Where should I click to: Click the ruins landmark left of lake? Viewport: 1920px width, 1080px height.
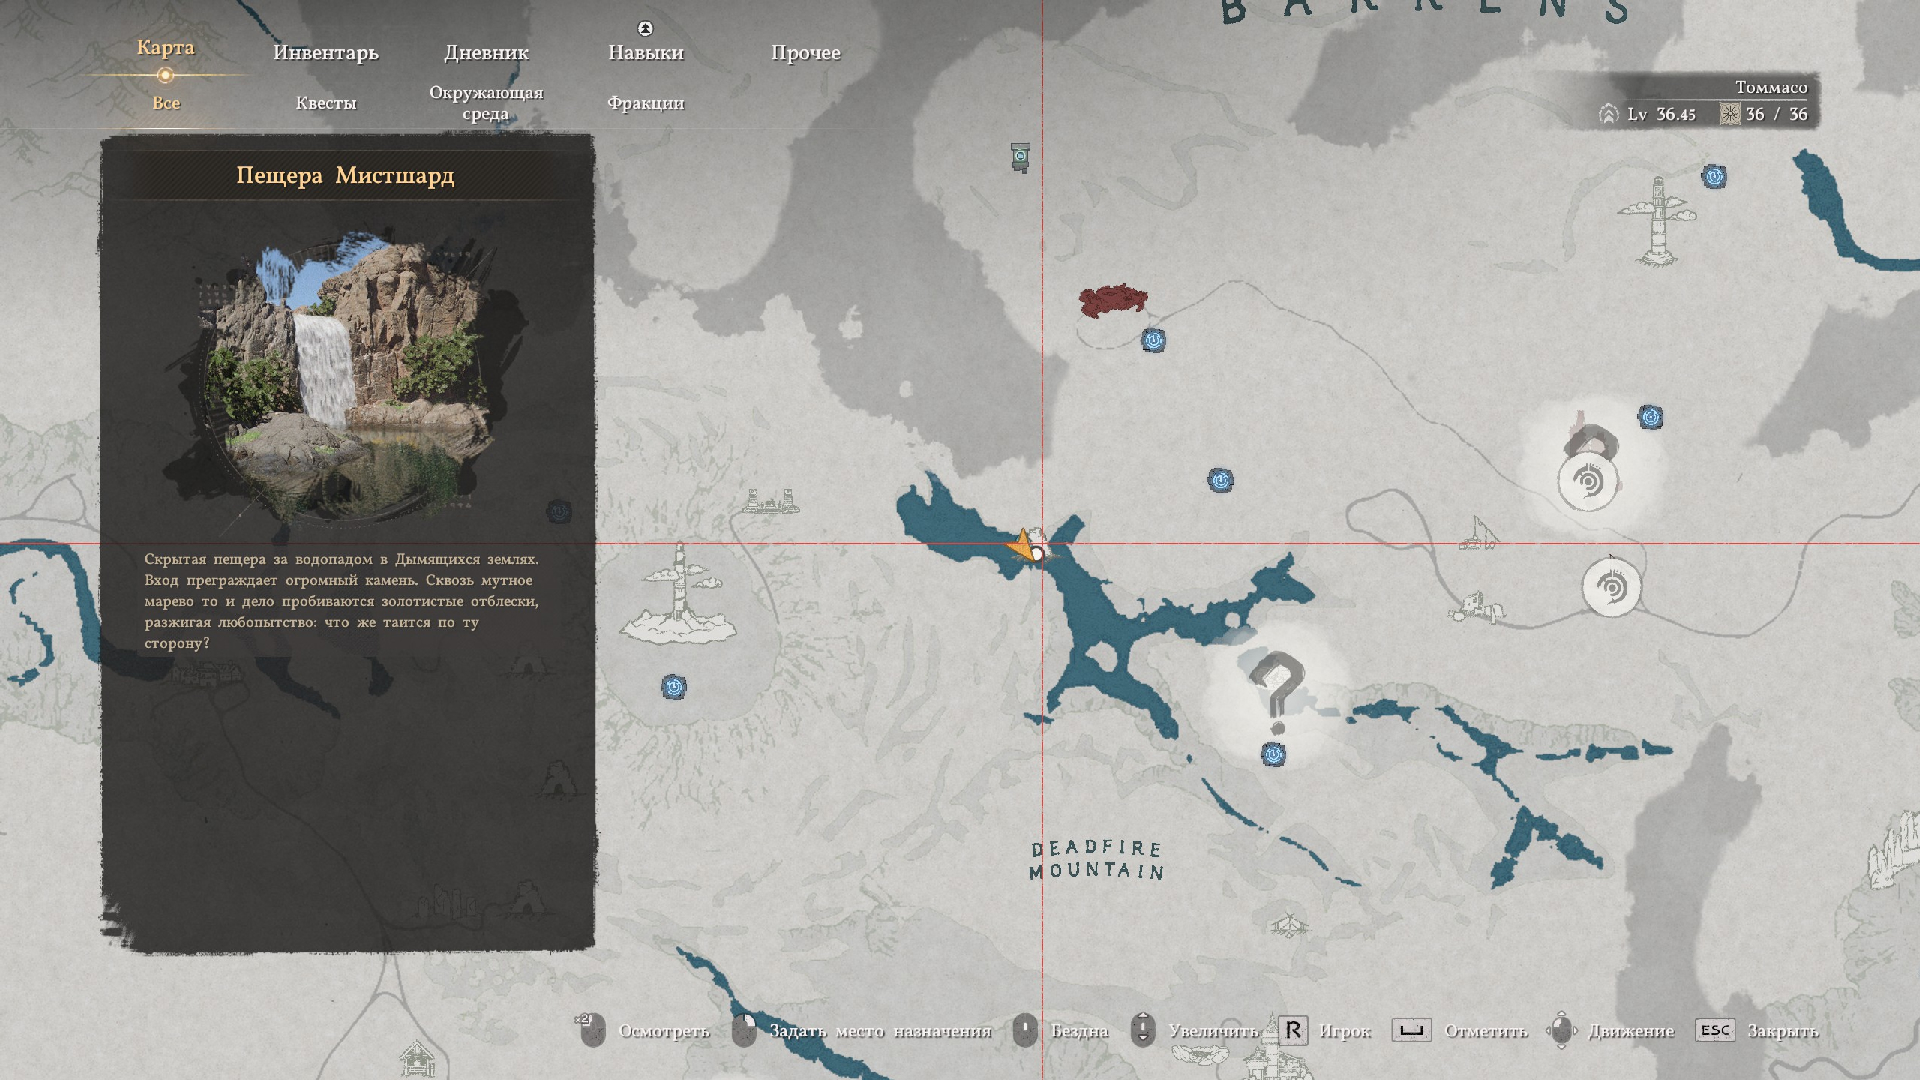771,500
